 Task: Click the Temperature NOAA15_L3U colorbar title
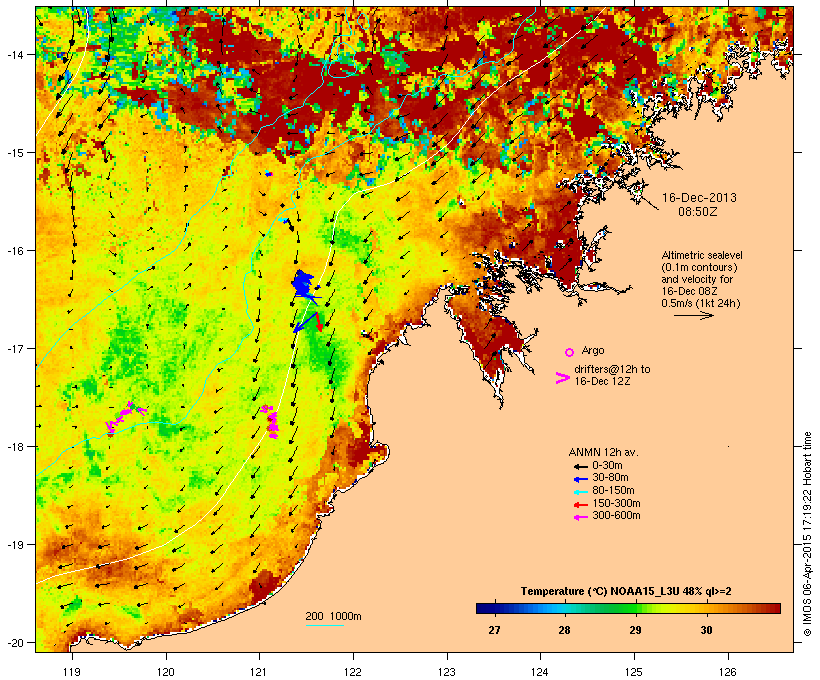[x=626, y=591]
